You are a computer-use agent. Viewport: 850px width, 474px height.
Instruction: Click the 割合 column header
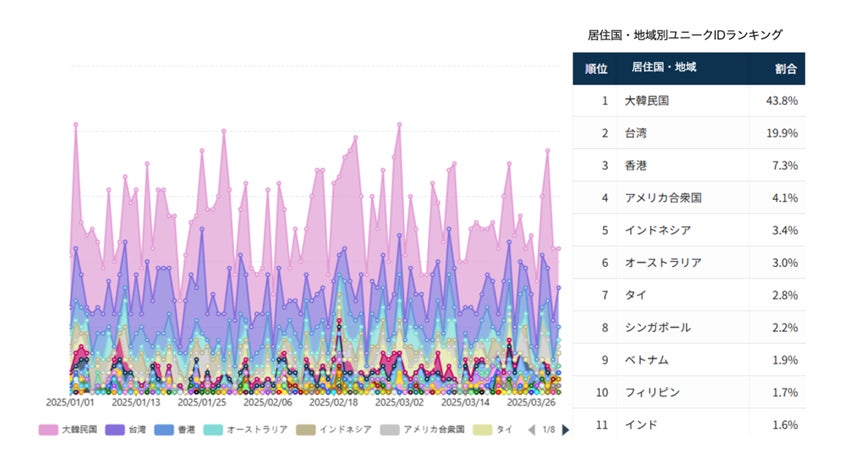(785, 69)
